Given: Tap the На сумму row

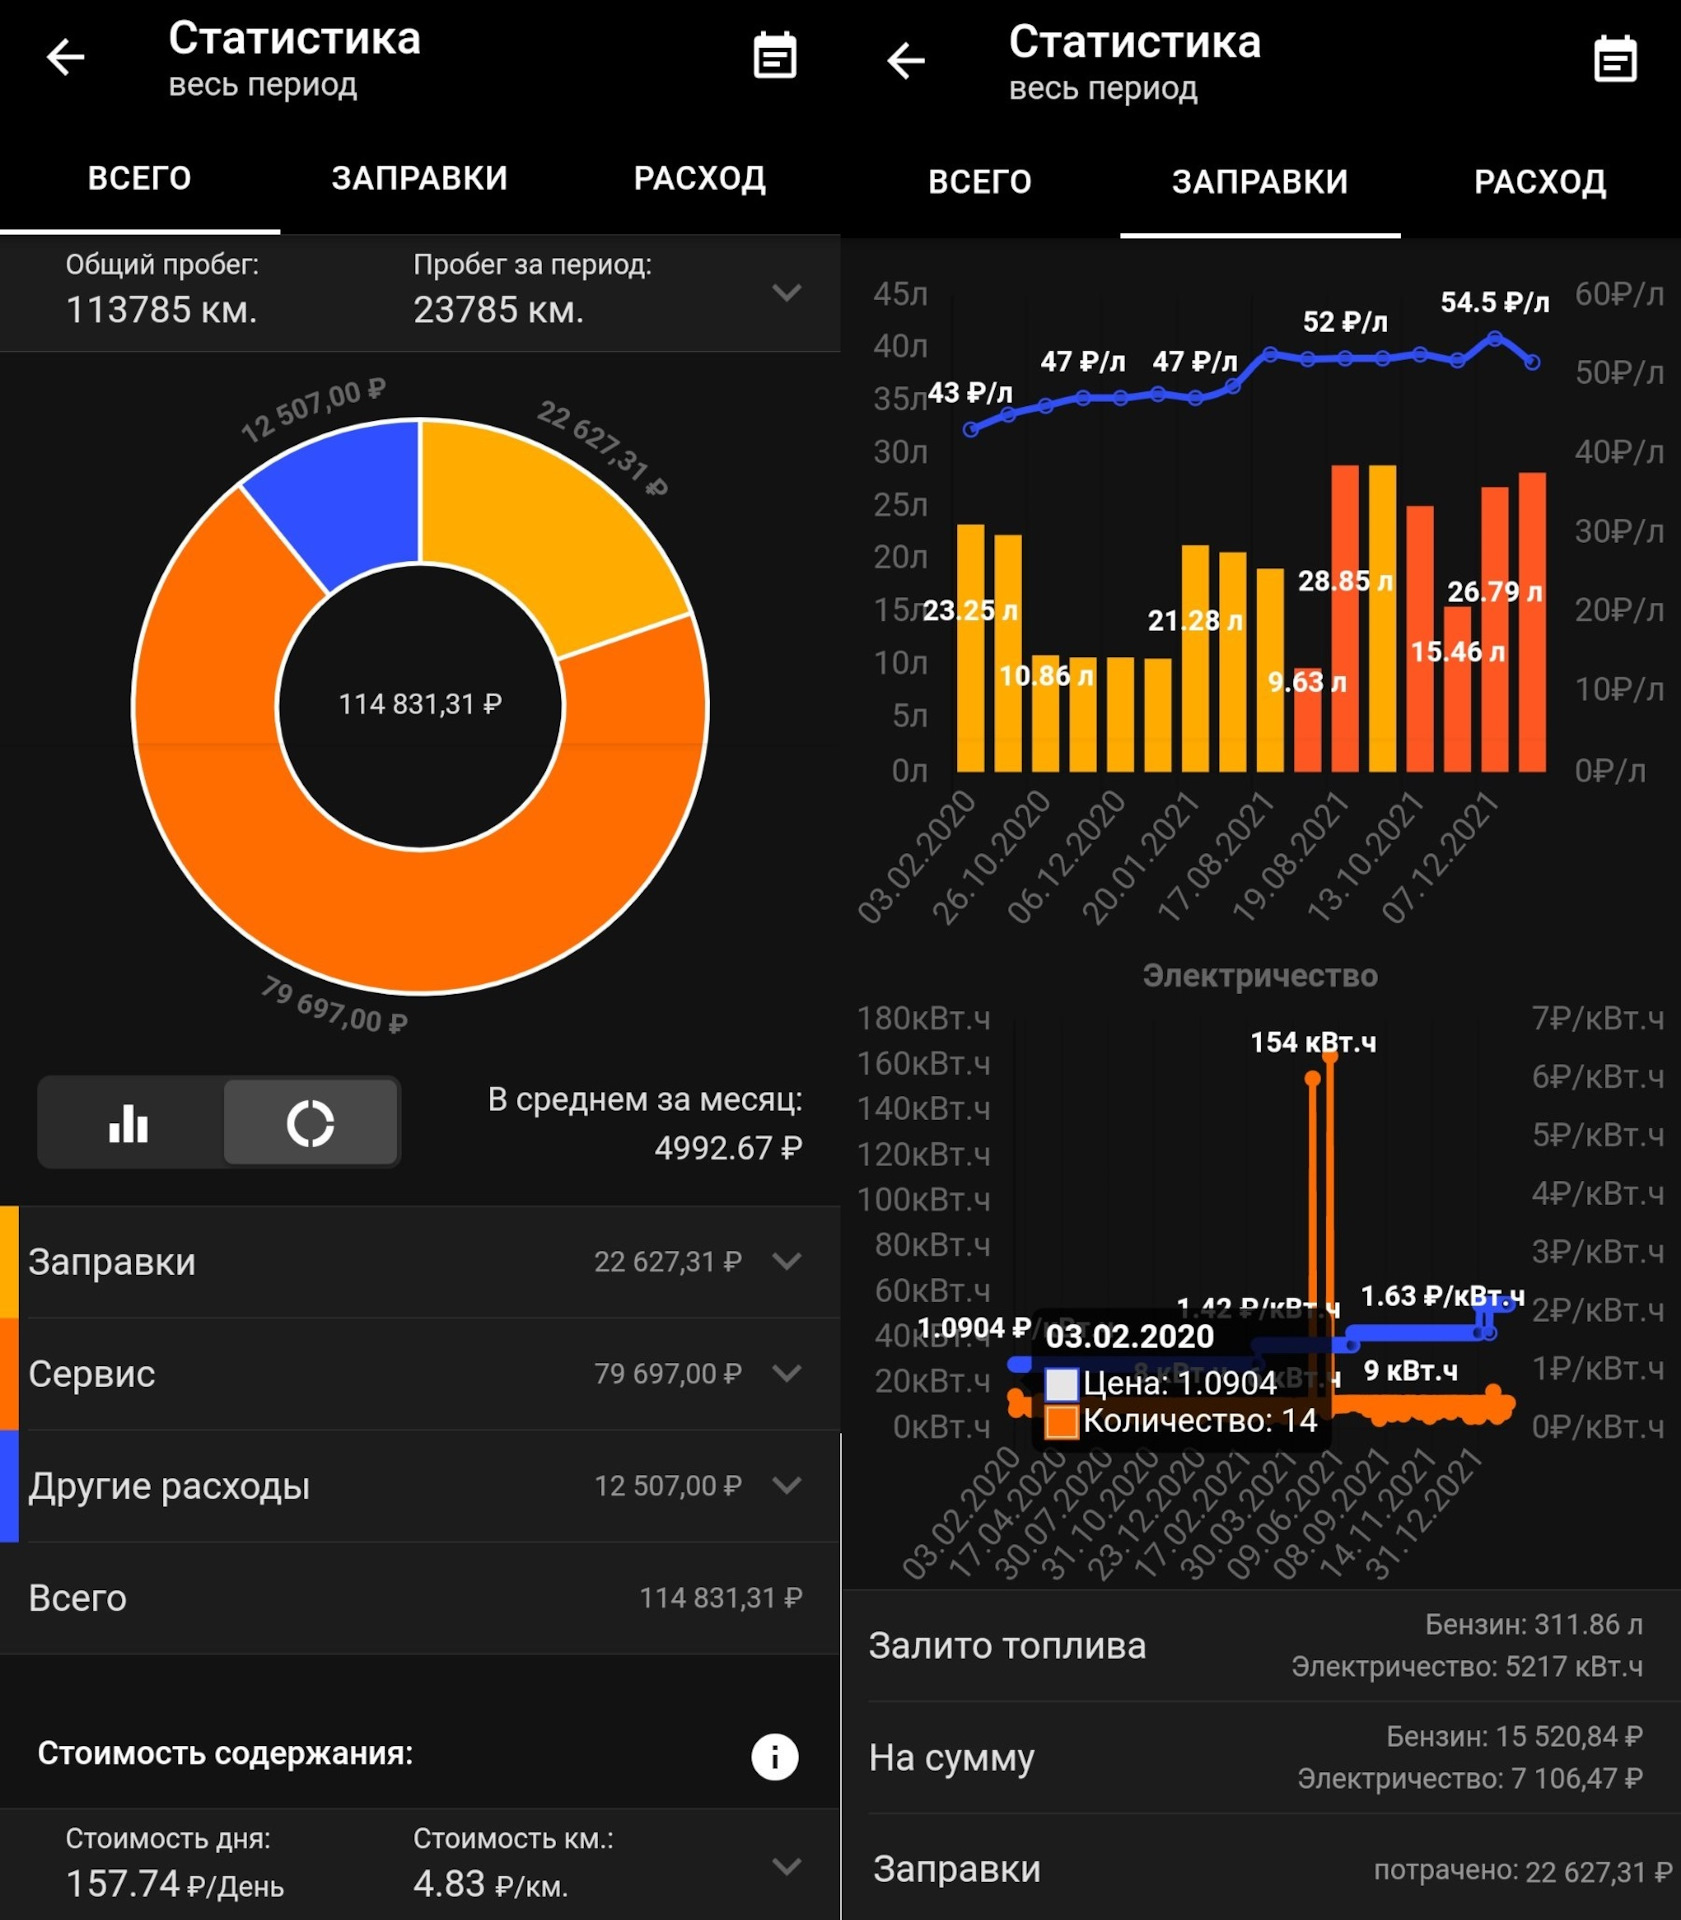Looking at the screenshot, I should pos(1262,1757).
